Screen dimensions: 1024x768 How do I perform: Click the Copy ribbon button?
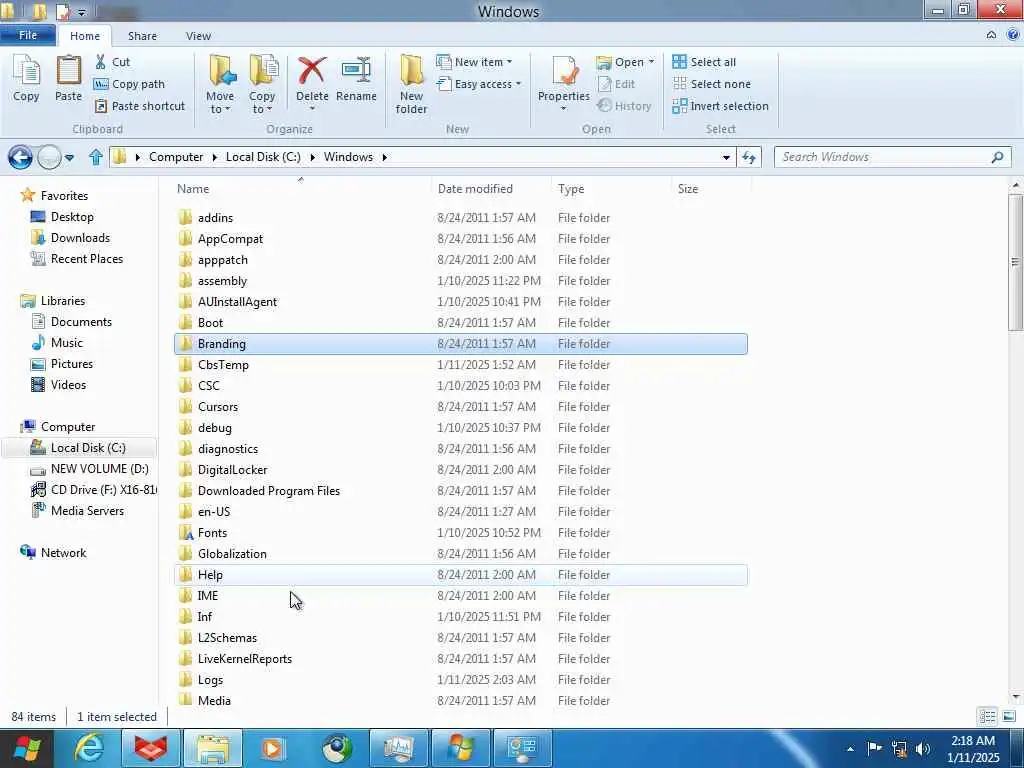point(26,78)
